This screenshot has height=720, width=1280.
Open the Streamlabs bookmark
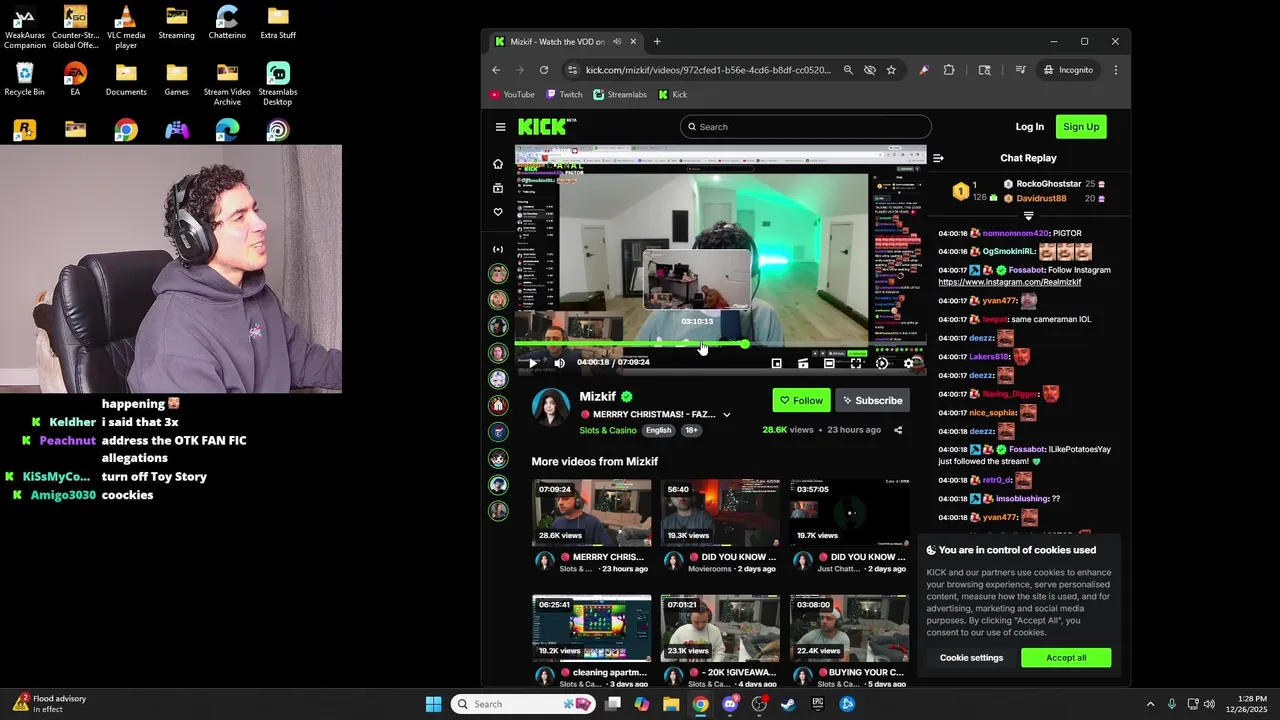coord(620,95)
